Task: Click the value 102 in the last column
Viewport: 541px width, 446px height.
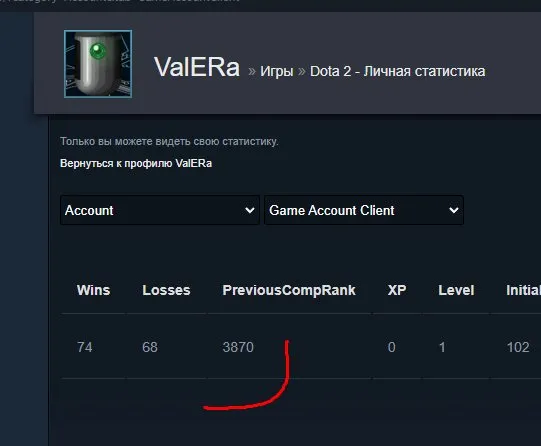Action: pyautogui.click(x=518, y=347)
